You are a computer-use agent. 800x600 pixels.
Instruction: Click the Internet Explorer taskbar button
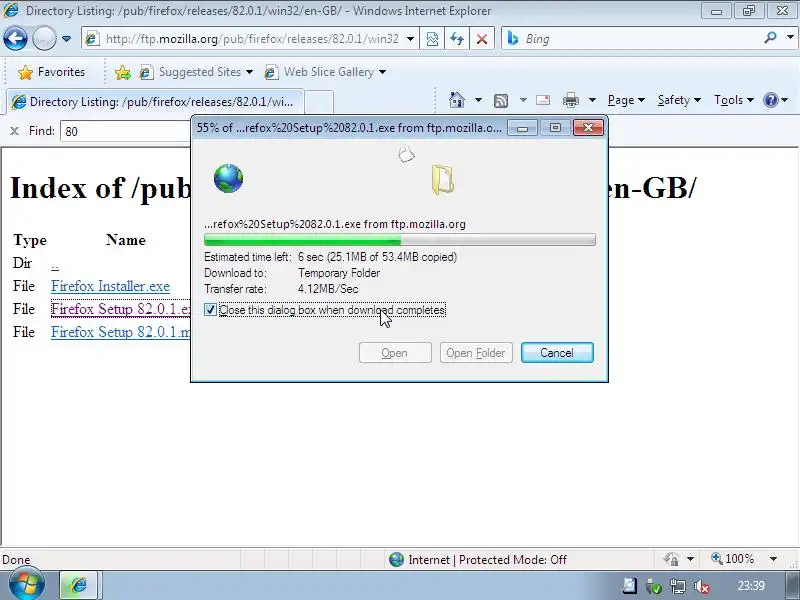[78, 585]
